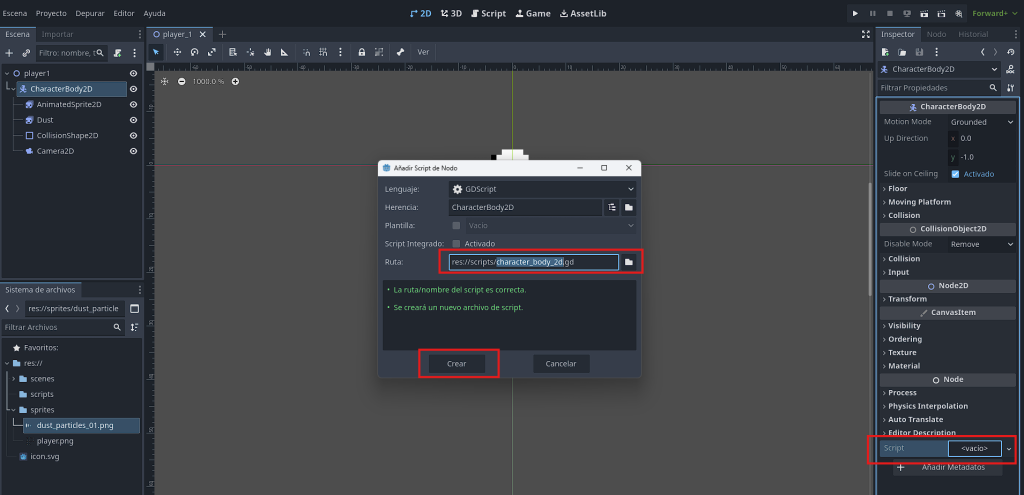Zoom in the 2D viewport with plus icon
This screenshot has height=495, width=1024.
[x=235, y=81]
